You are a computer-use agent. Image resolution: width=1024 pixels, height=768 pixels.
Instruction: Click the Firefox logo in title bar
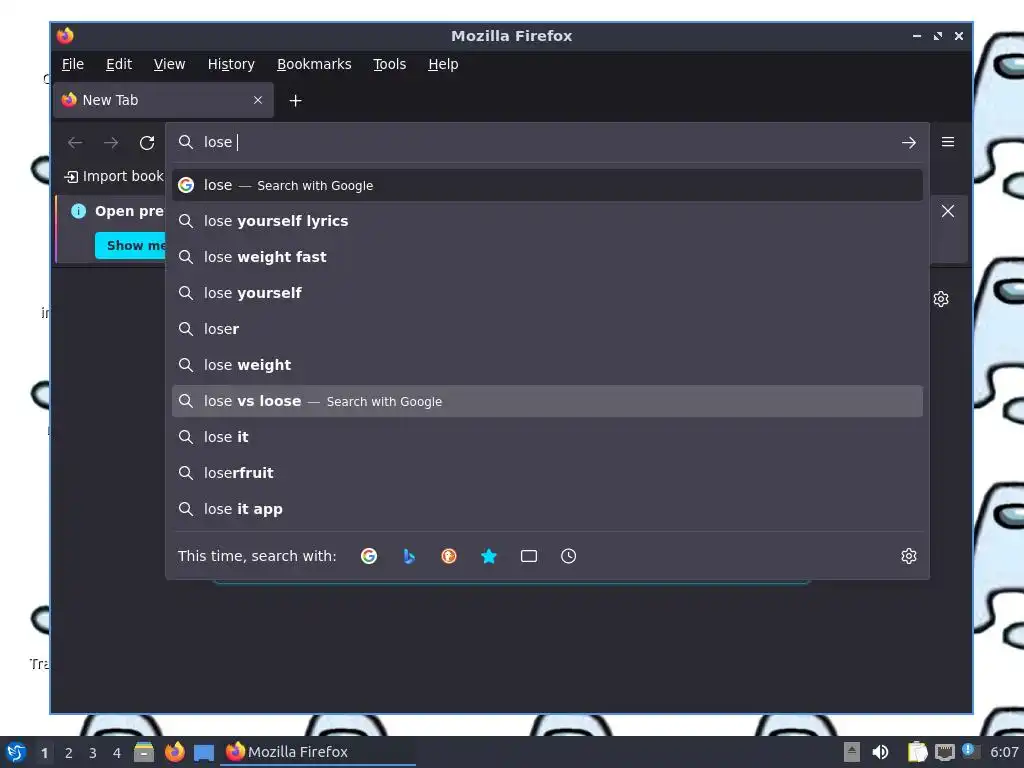coord(65,35)
